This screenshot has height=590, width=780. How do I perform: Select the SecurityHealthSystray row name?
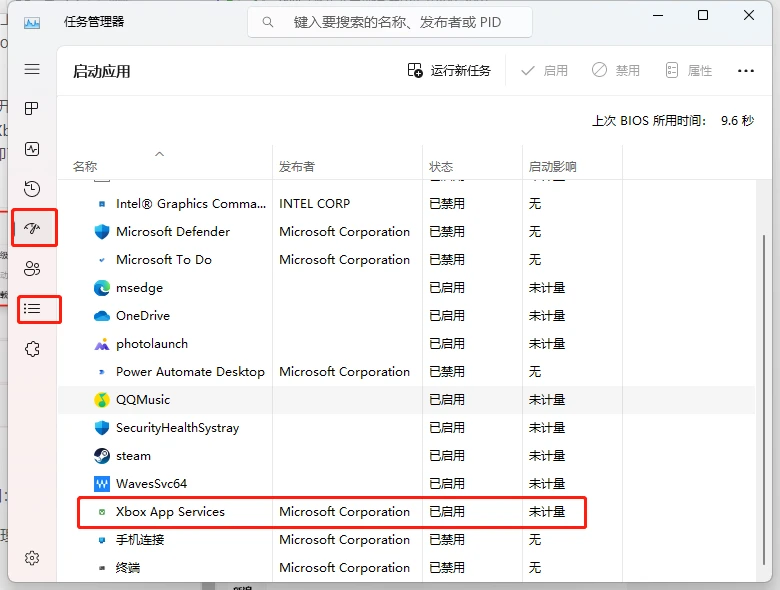[x=177, y=428]
